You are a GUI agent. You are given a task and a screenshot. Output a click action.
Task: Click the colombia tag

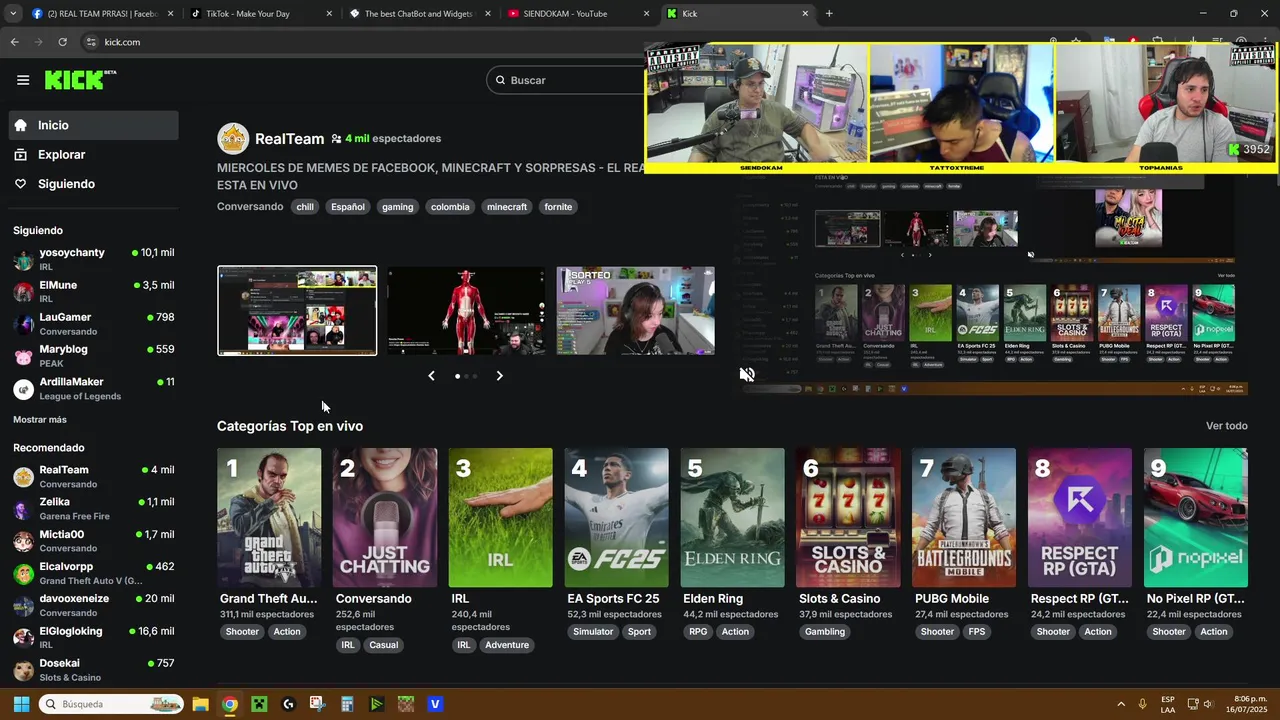tap(450, 207)
